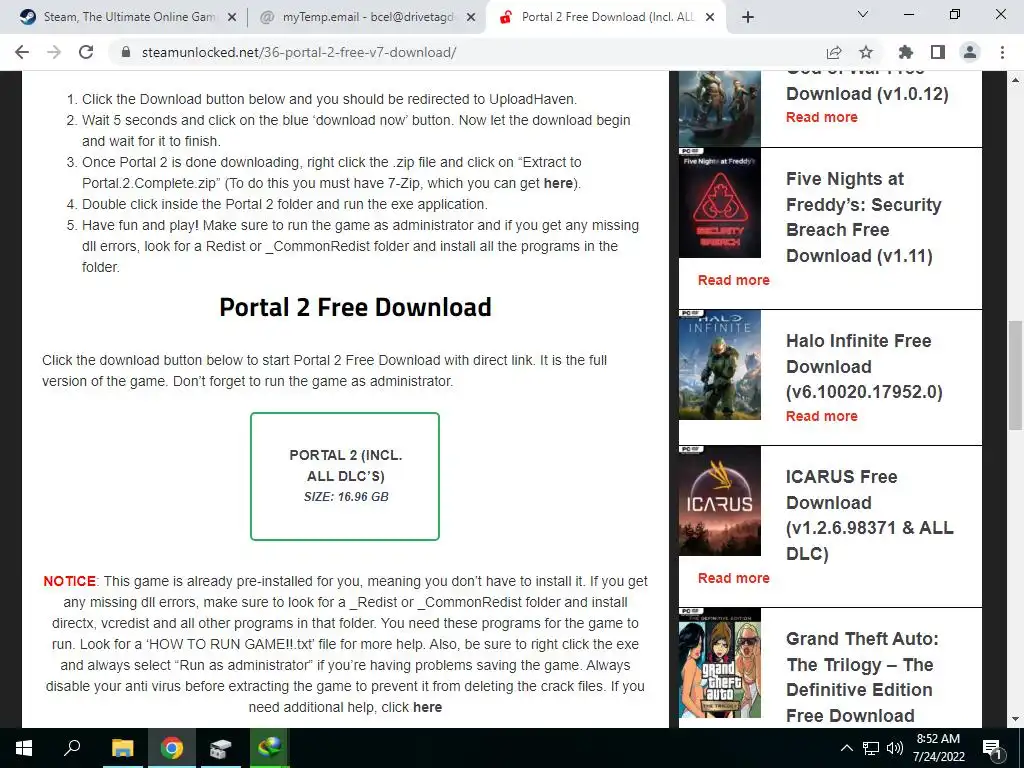Screen dimensions: 1024x768
Task: Open the additional help 'here' link
Action: [427, 707]
